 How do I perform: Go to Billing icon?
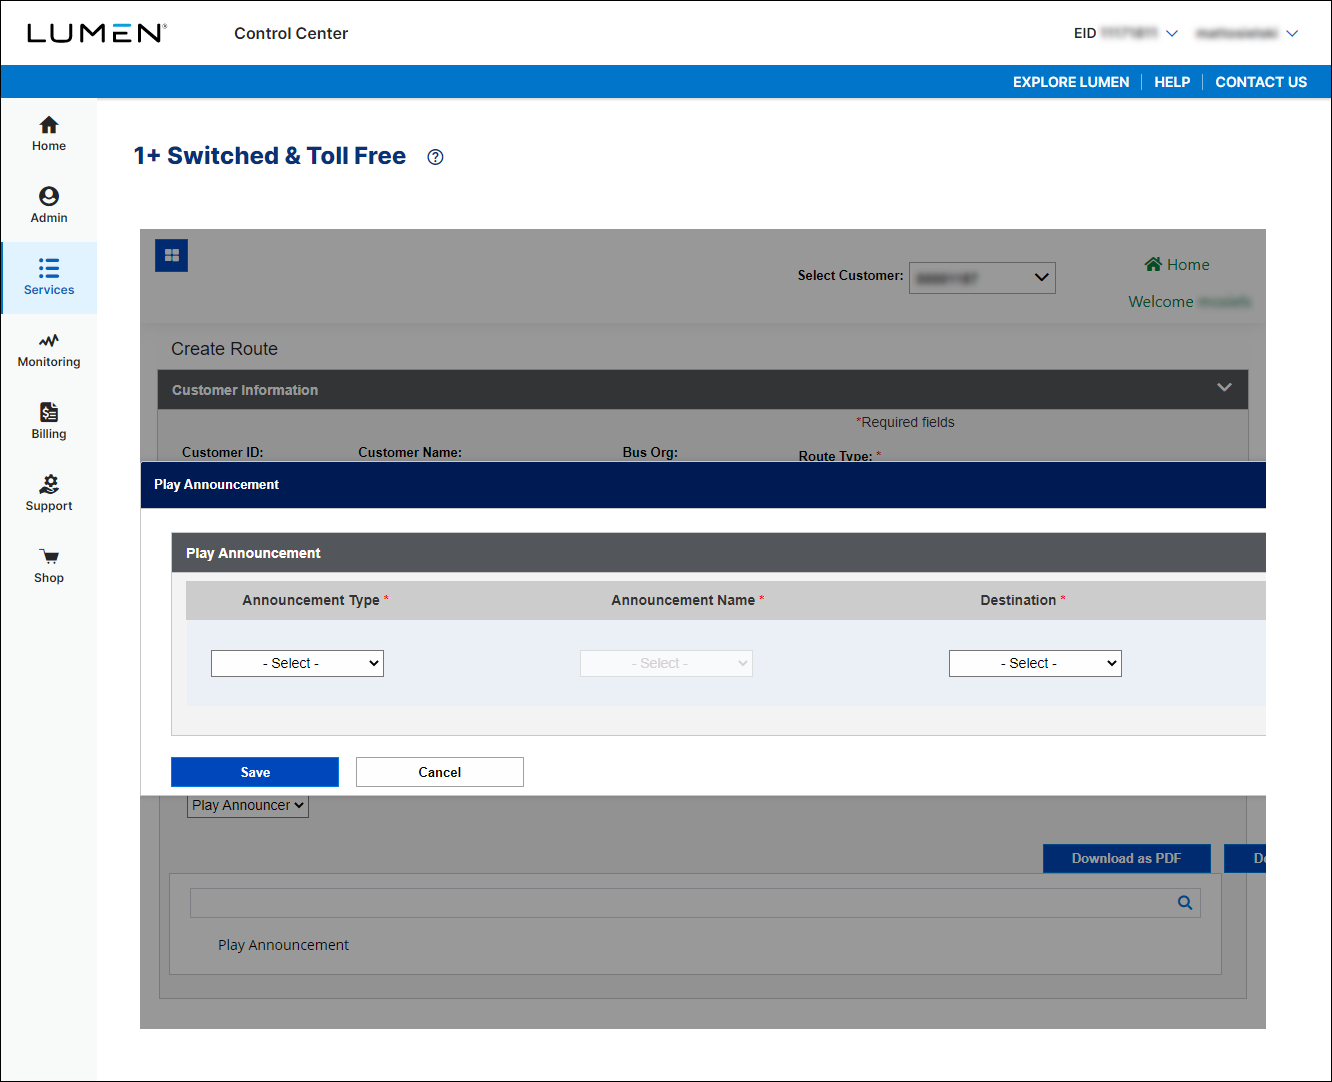point(48,413)
